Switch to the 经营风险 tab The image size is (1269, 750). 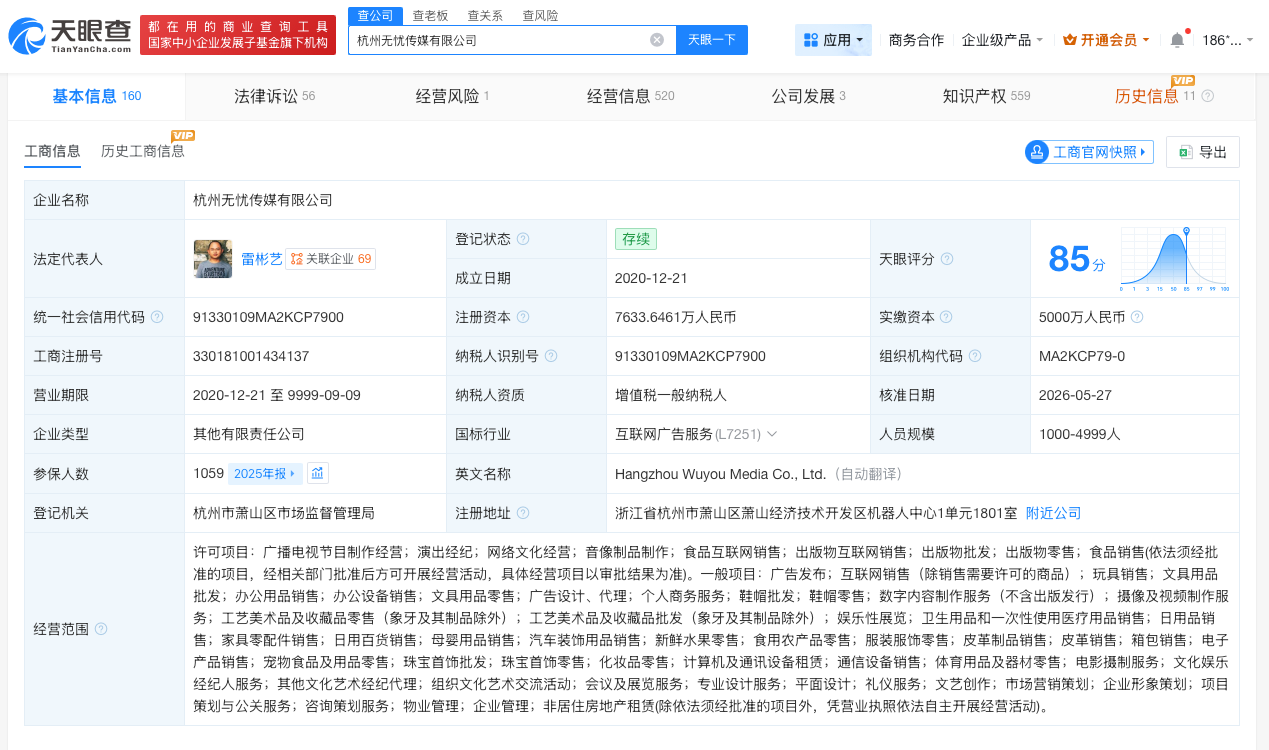coord(452,96)
